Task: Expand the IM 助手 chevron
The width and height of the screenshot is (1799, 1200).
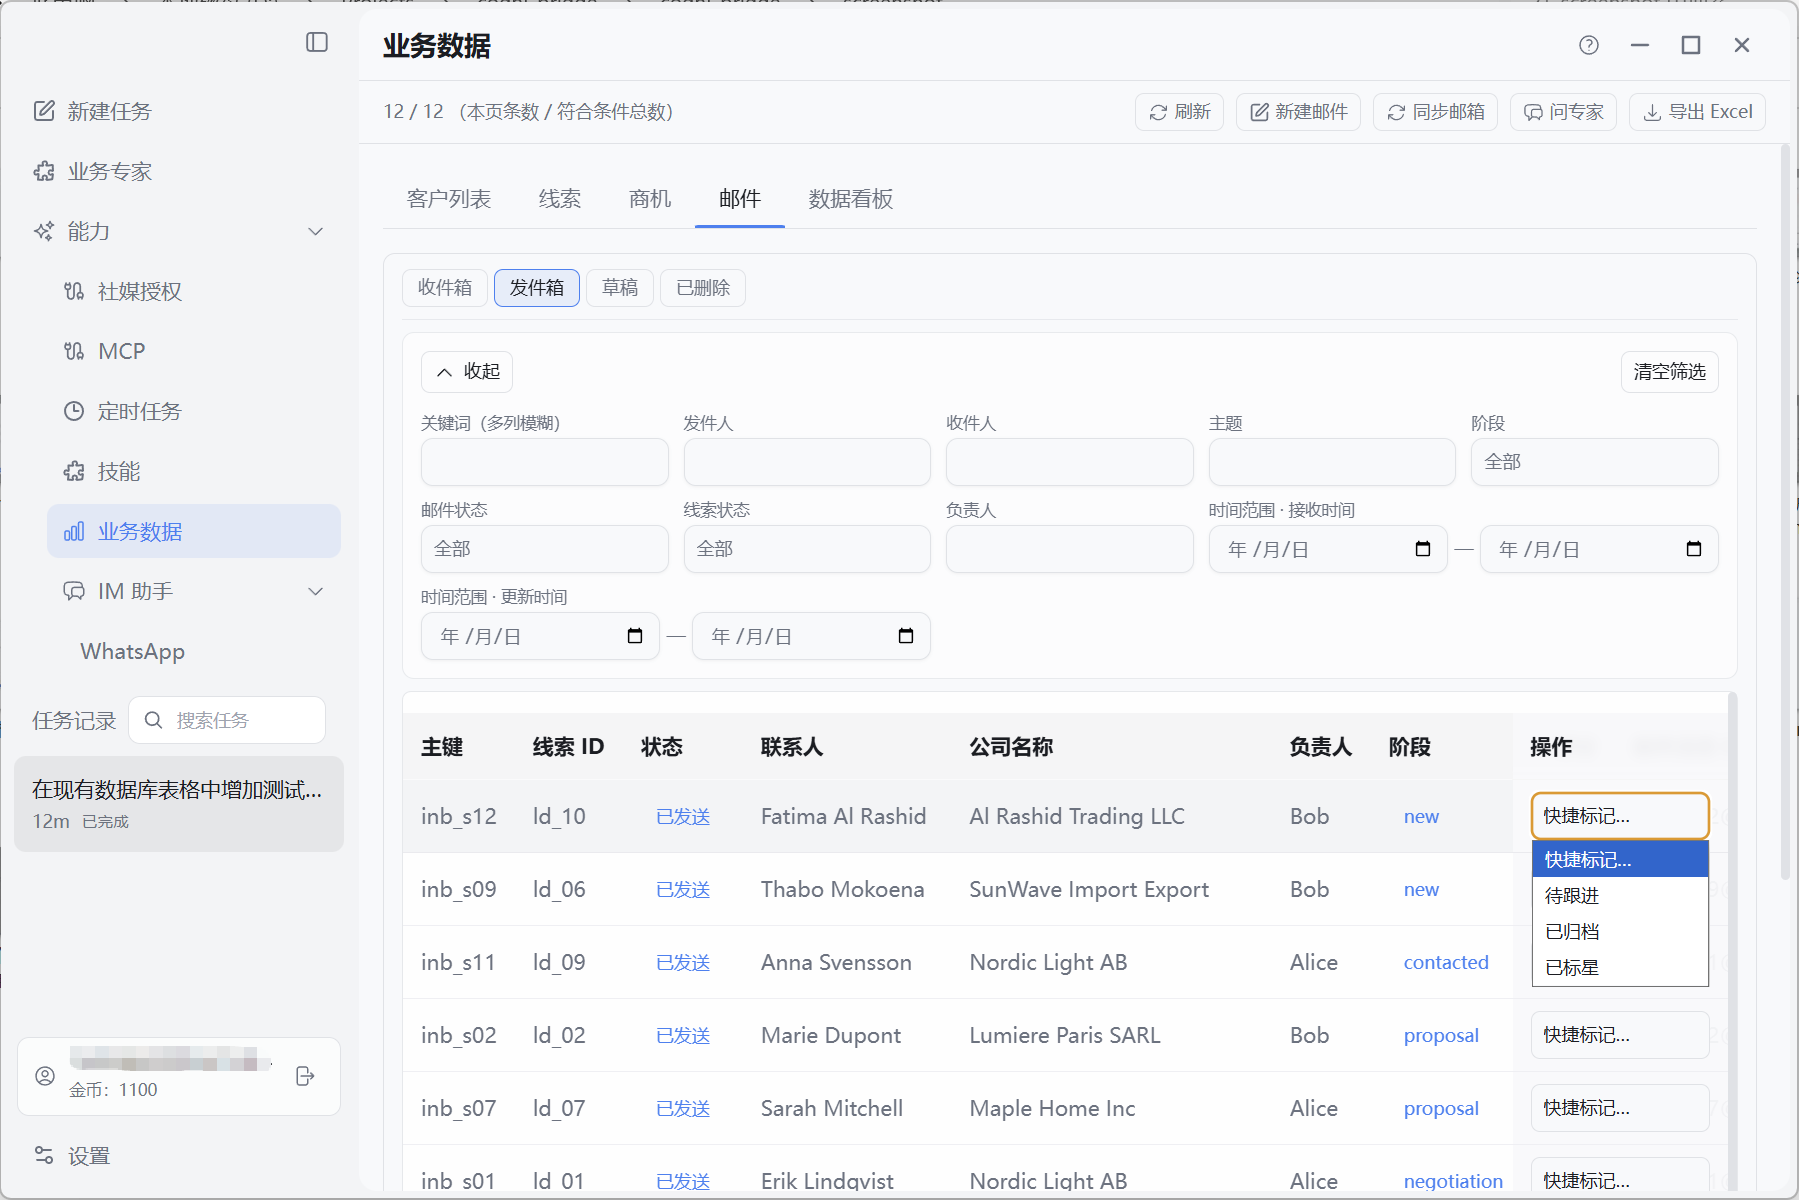Action: point(316,591)
